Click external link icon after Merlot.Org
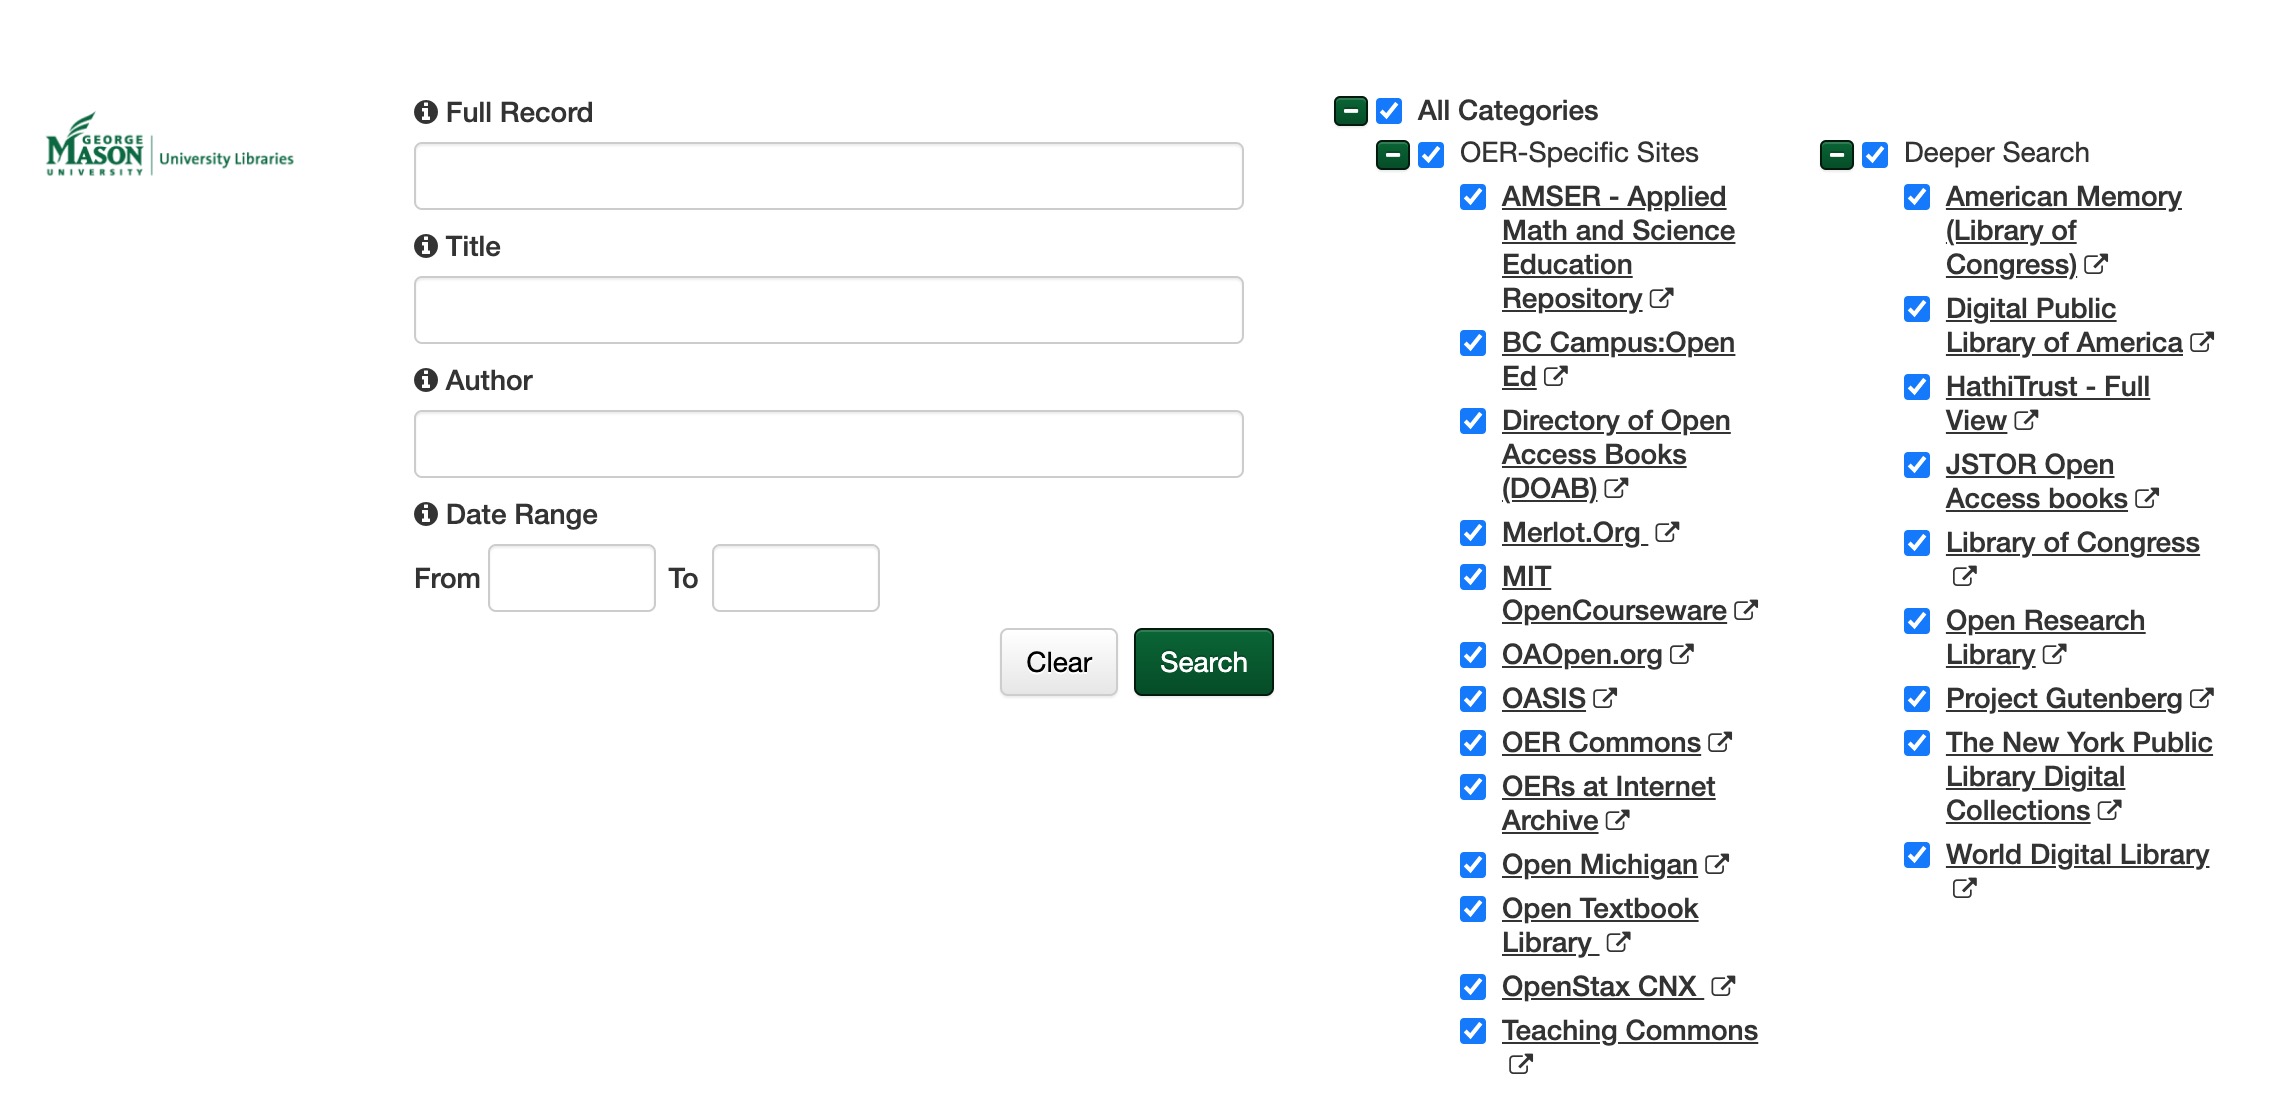This screenshot has height=1120, width=2280. pos(1666,532)
